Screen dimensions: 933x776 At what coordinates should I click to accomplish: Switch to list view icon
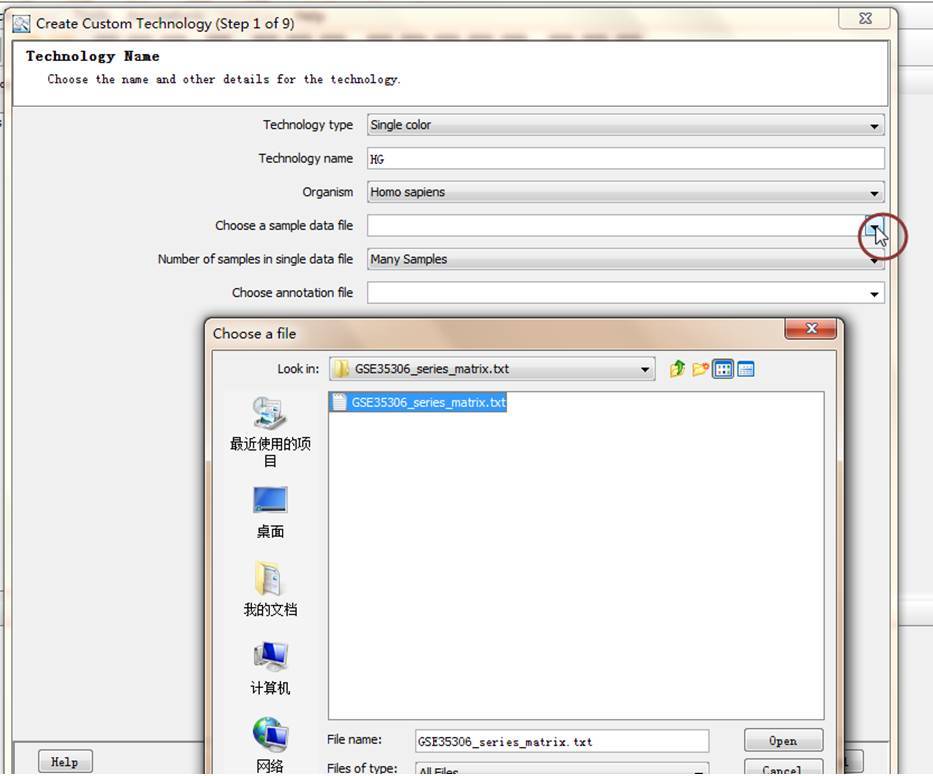(x=723, y=369)
